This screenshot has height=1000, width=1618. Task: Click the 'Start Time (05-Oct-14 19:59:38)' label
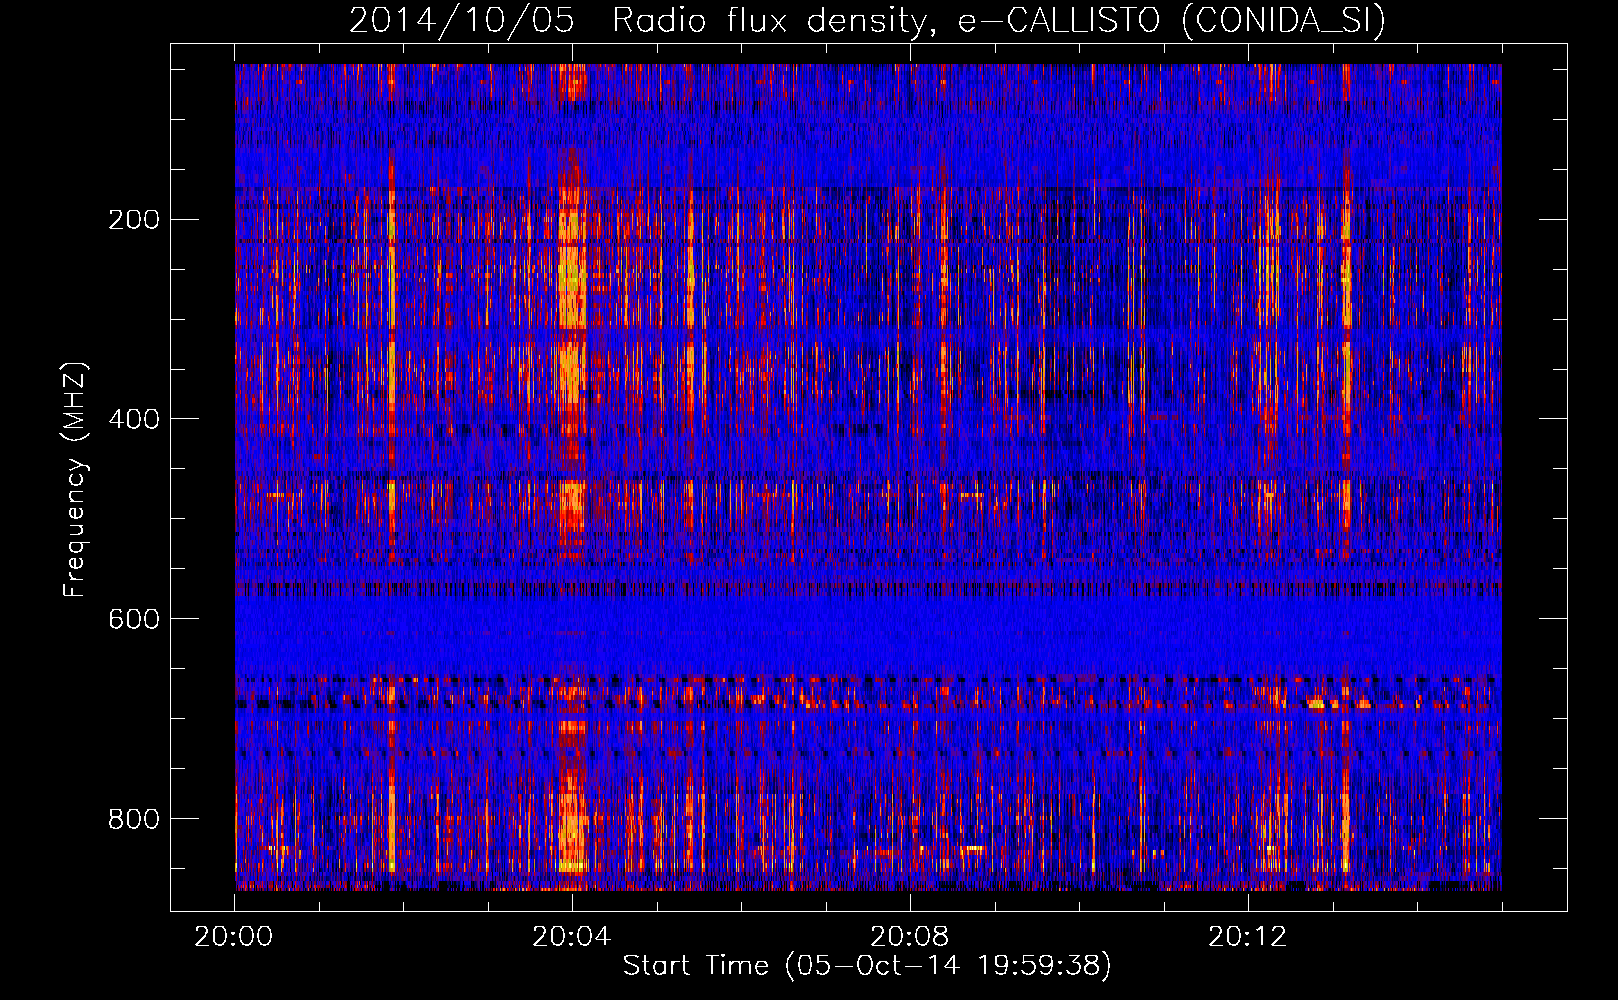click(x=867, y=965)
